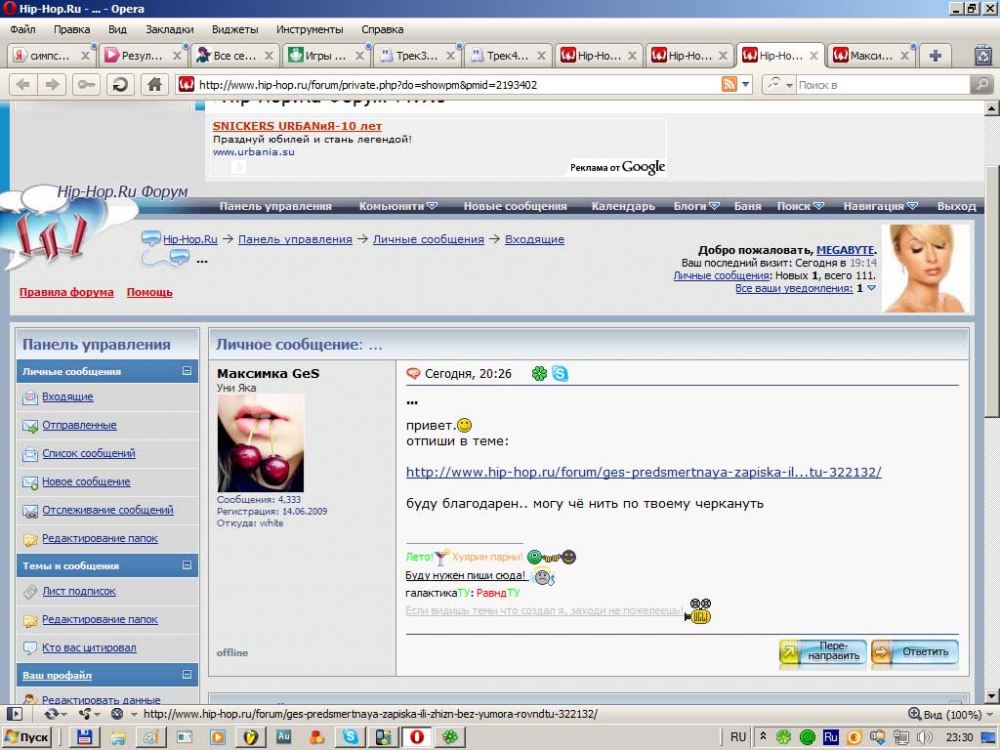The height and width of the screenshot is (750, 1000).
Task: Open the SNICKERS URБАНиЯ ad link
Action: [297, 126]
